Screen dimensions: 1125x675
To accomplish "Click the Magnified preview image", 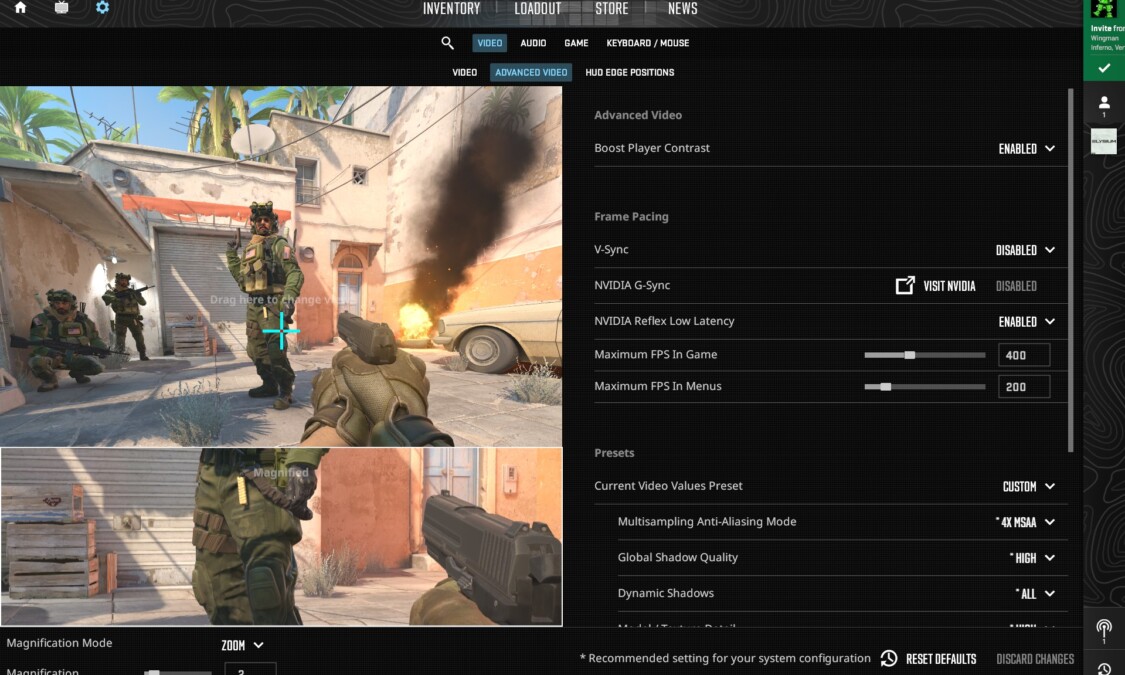I will [281, 537].
